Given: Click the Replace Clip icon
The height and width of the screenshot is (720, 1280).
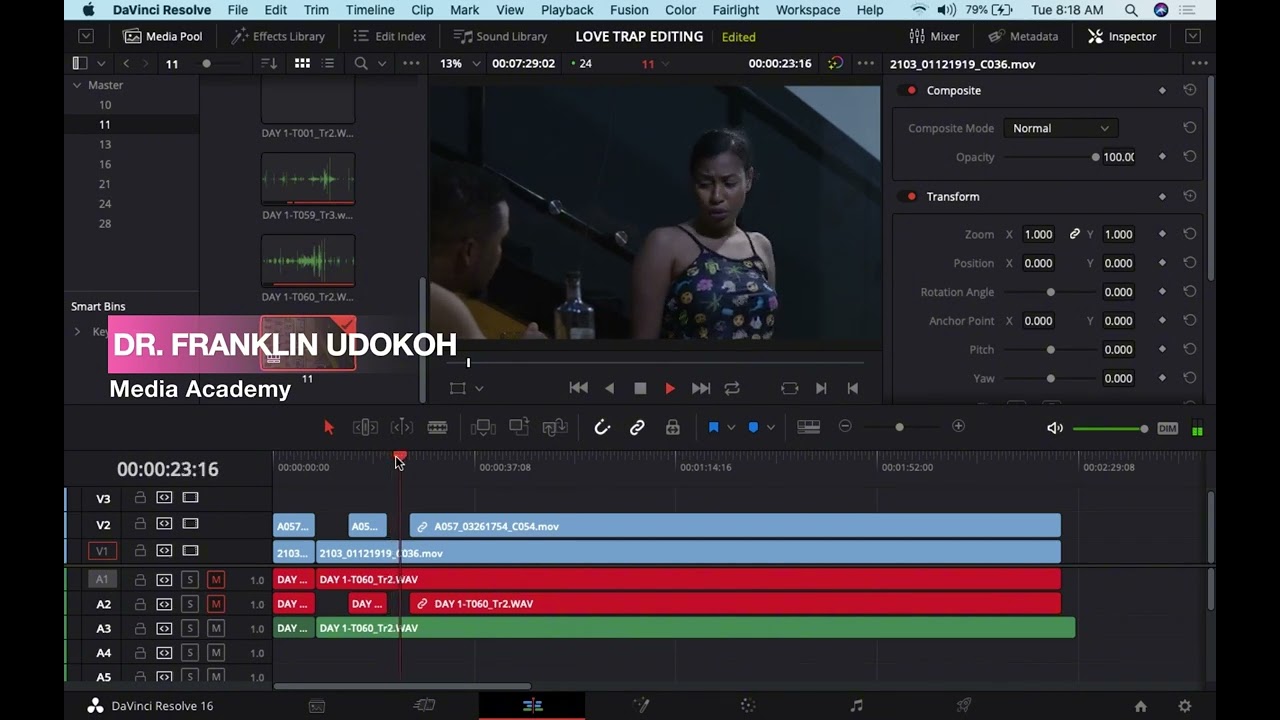Looking at the screenshot, I should click(x=555, y=427).
